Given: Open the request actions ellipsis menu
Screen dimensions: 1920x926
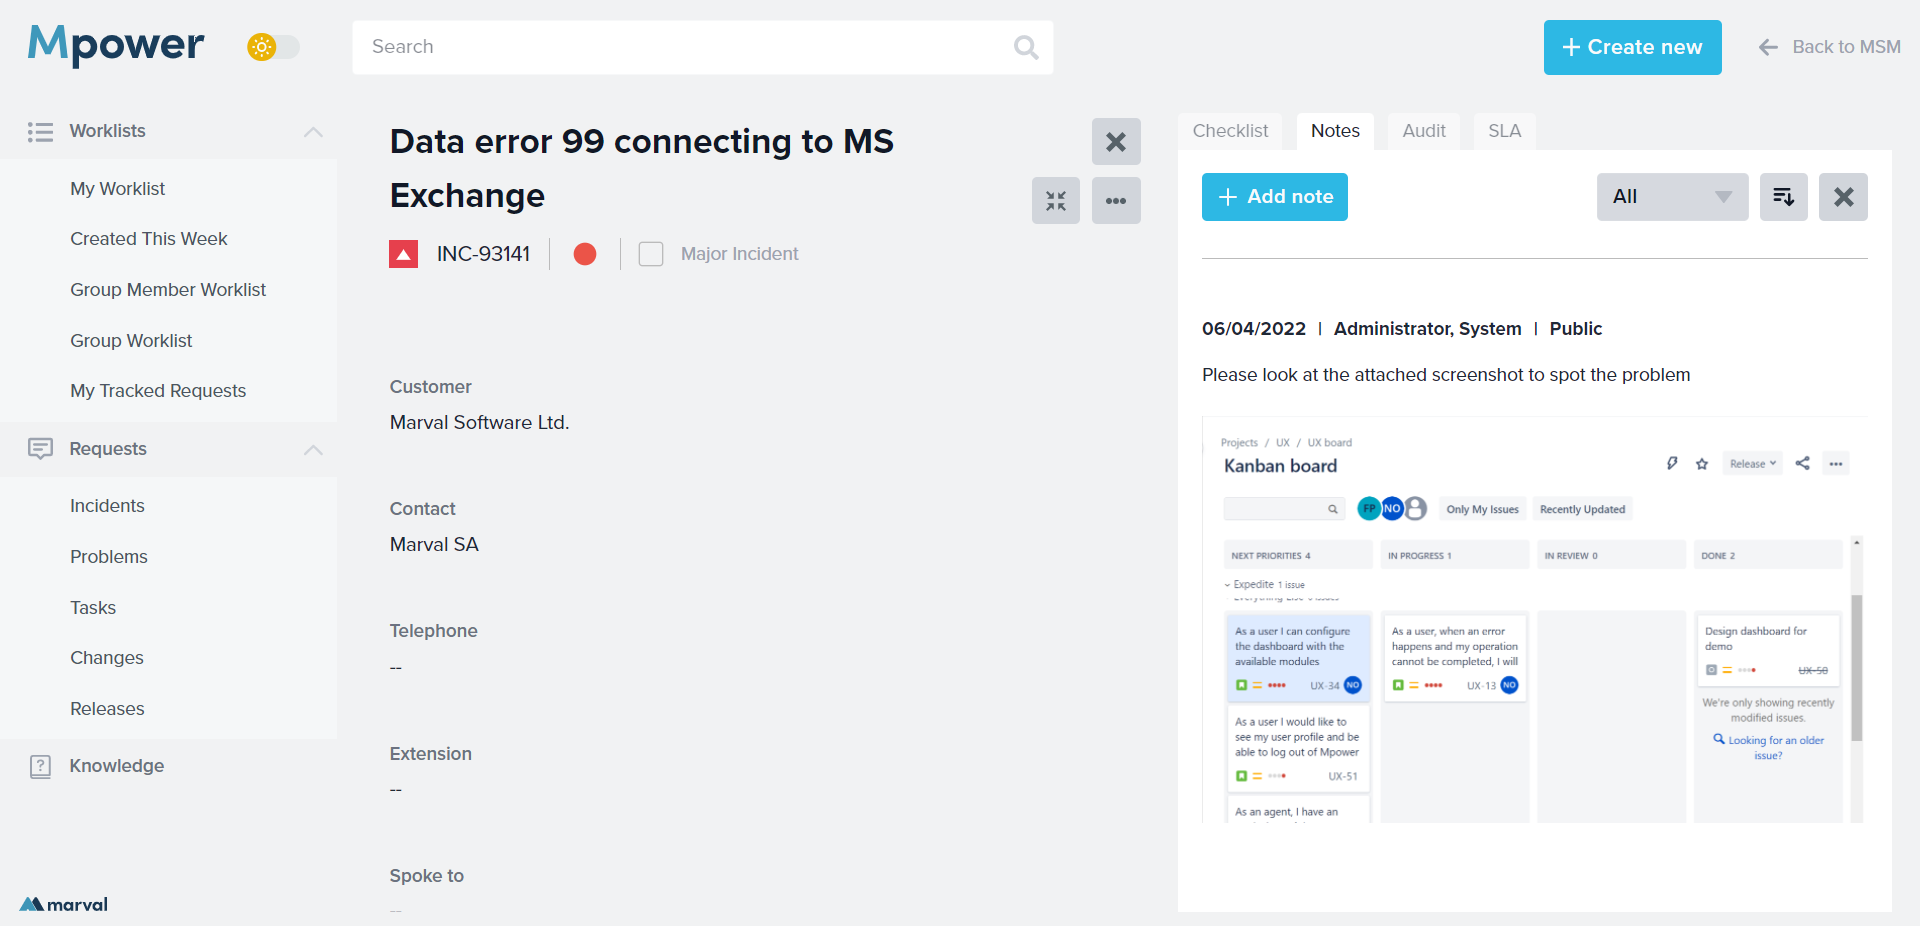Looking at the screenshot, I should [x=1116, y=200].
